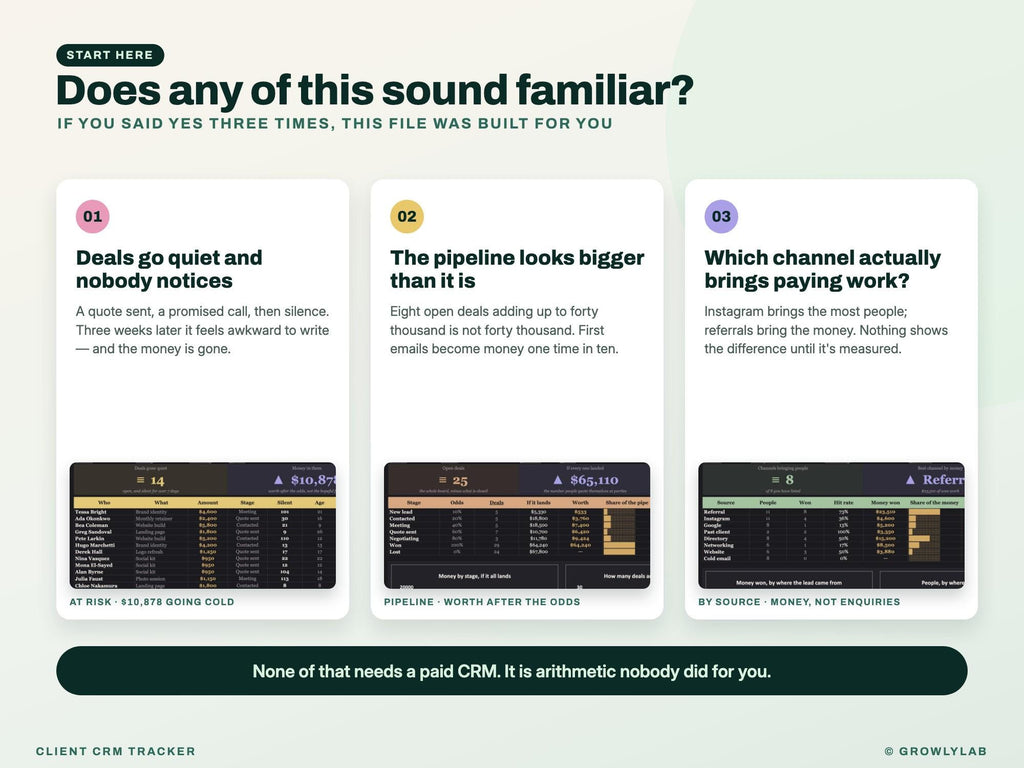The width and height of the screenshot is (1024, 768).
Task: Click the 'Instagram brings the most people' paragraph
Action: click(825, 330)
